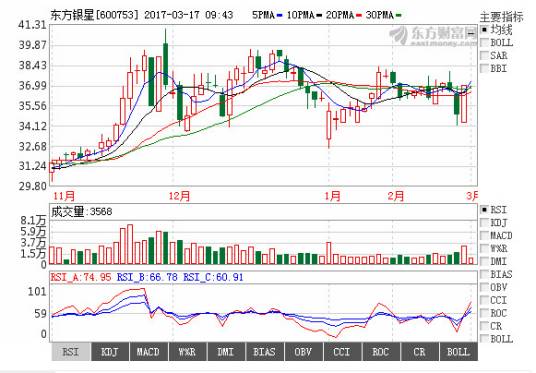Select the DMI radio in side list
Viewport: 536px width, 373px height.
click(x=484, y=262)
